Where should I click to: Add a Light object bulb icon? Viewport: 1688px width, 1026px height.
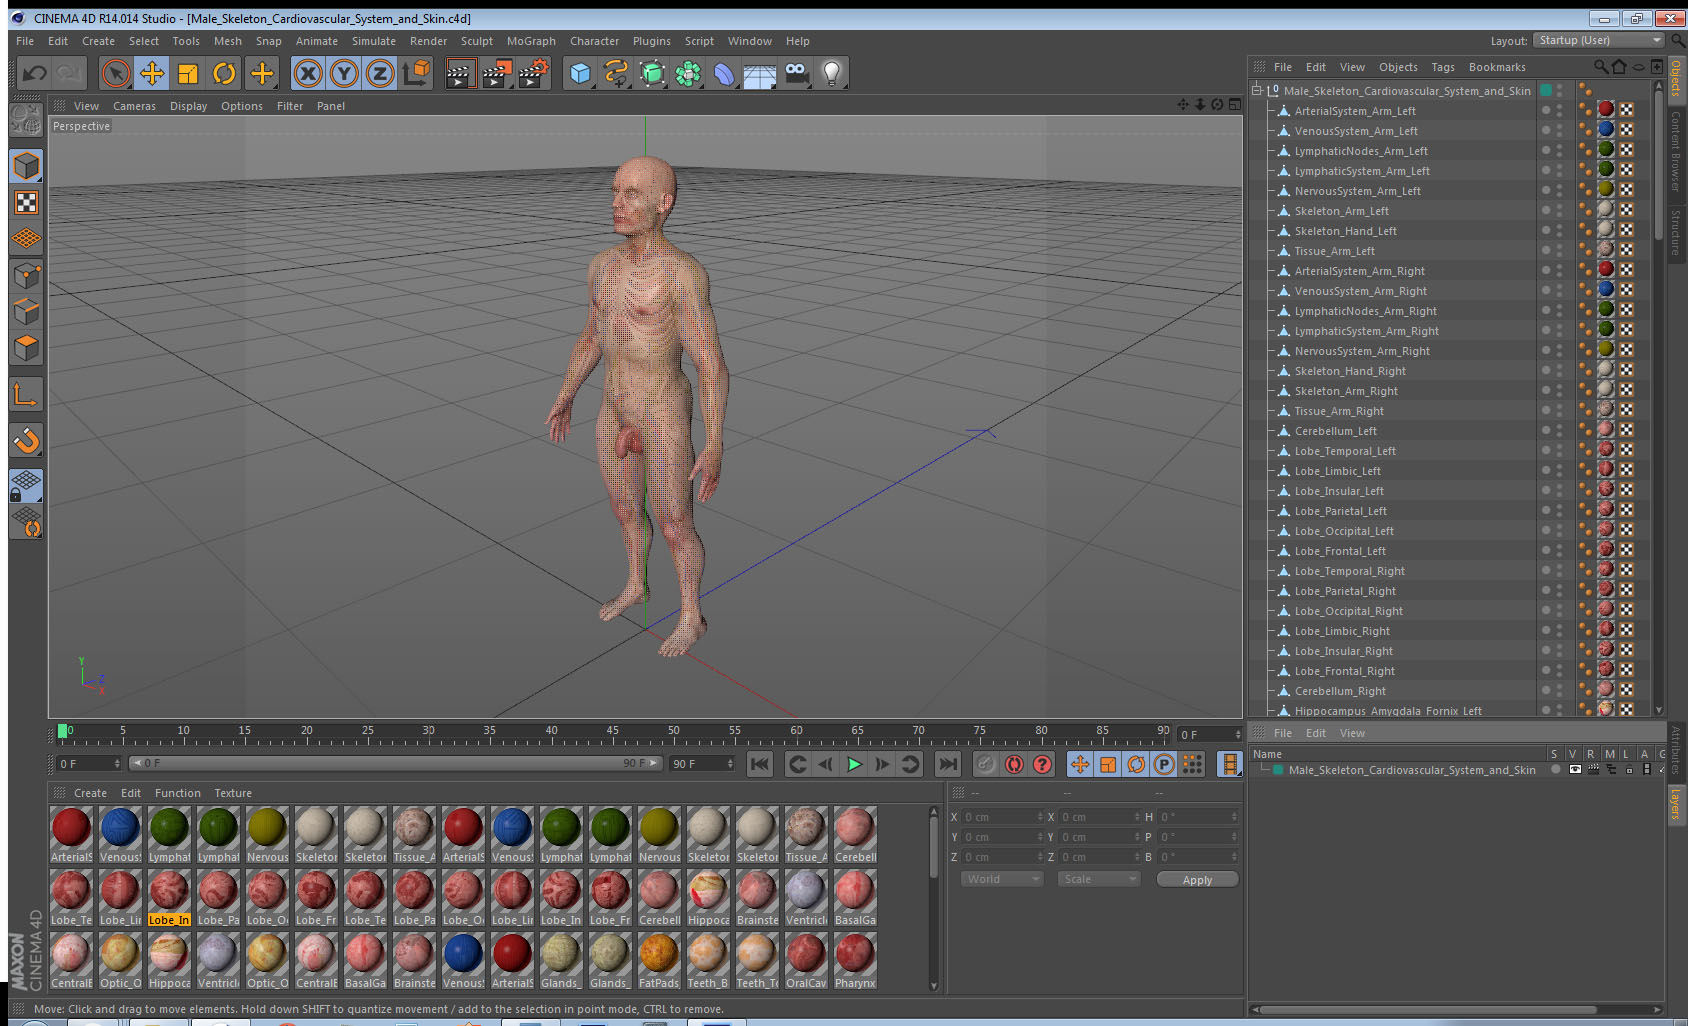point(832,73)
